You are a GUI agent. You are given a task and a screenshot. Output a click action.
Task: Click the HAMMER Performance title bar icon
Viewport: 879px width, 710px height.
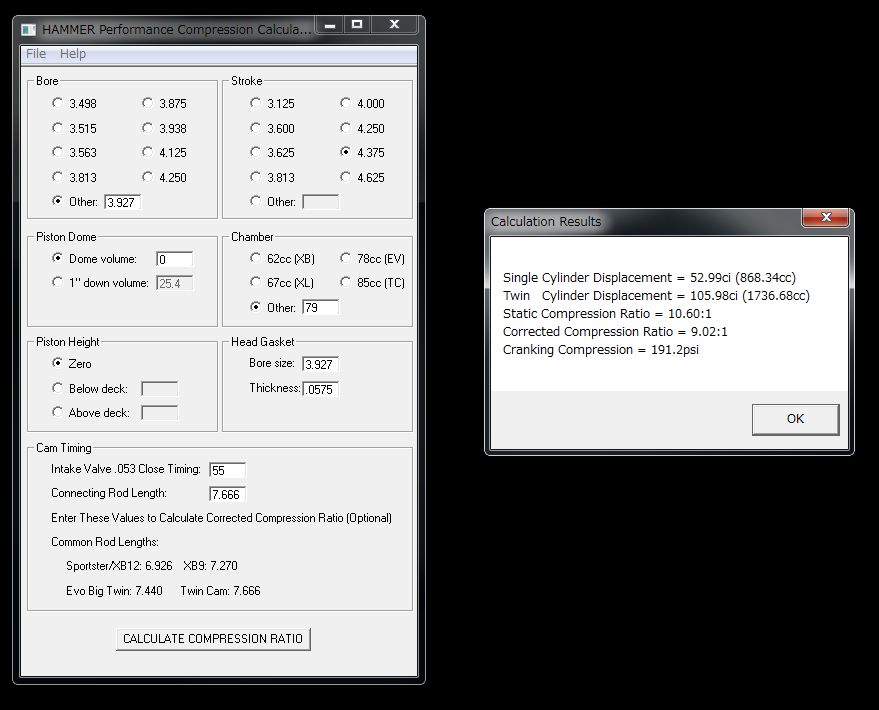[x=29, y=30]
